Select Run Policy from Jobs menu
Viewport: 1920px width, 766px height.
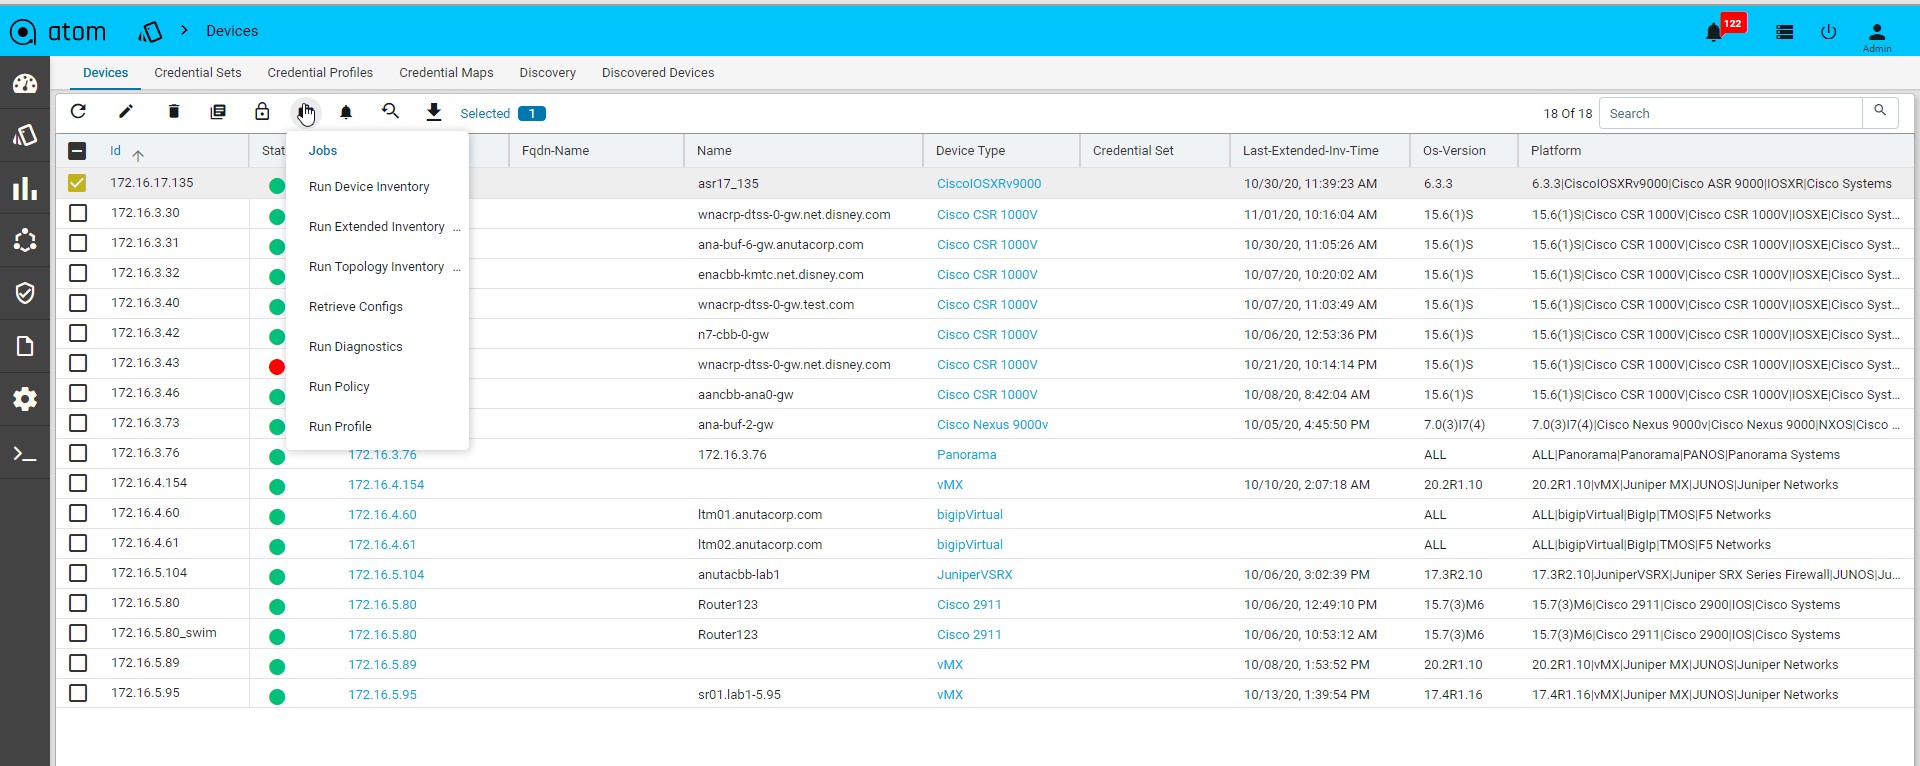tap(377, 387)
